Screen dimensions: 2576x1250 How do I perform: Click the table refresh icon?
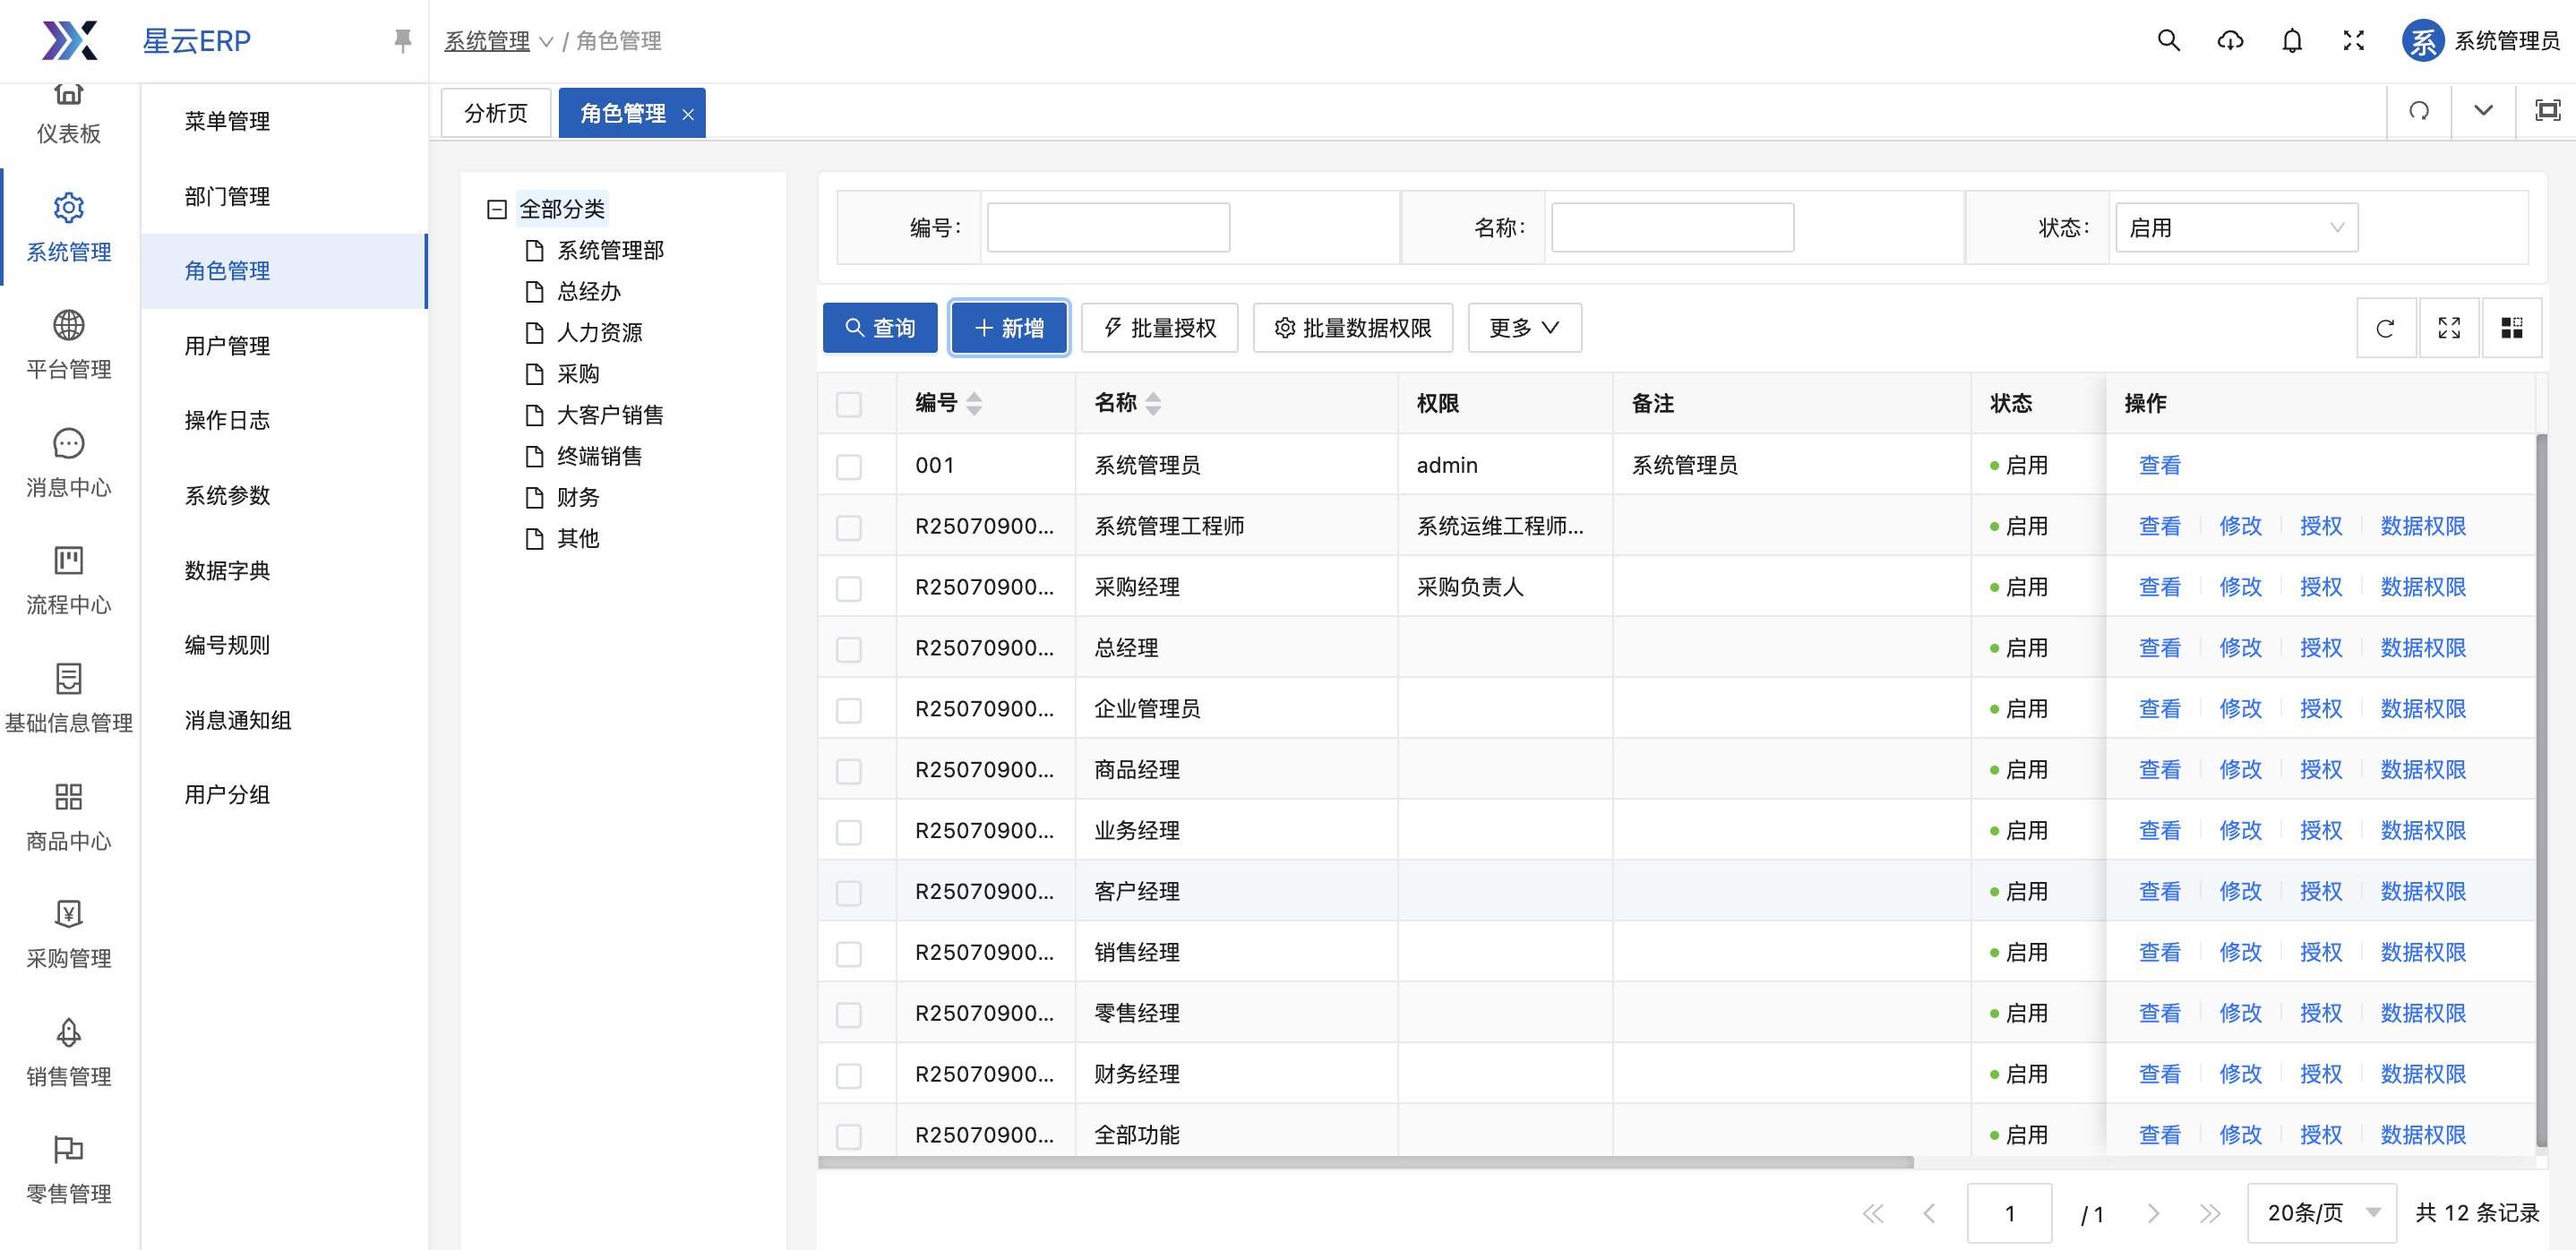(2385, 328)
